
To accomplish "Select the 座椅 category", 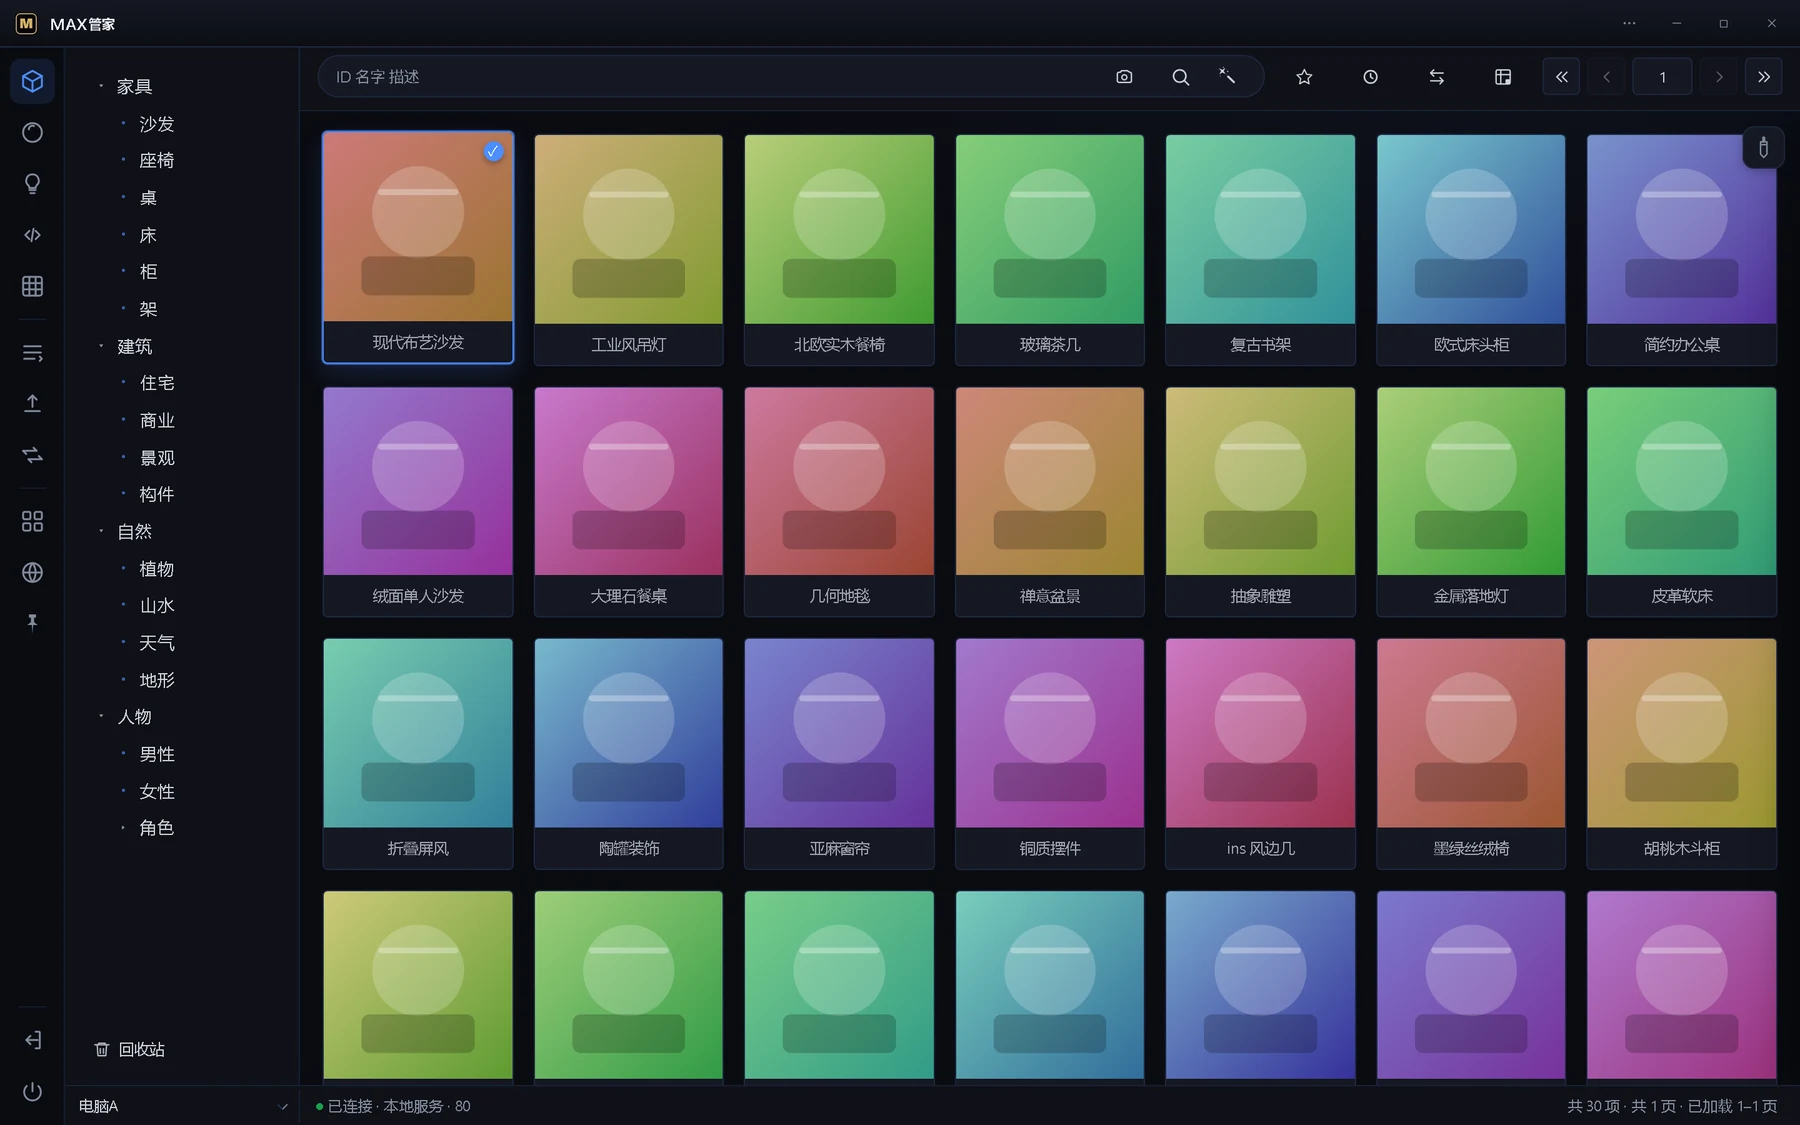I will 157,160.
